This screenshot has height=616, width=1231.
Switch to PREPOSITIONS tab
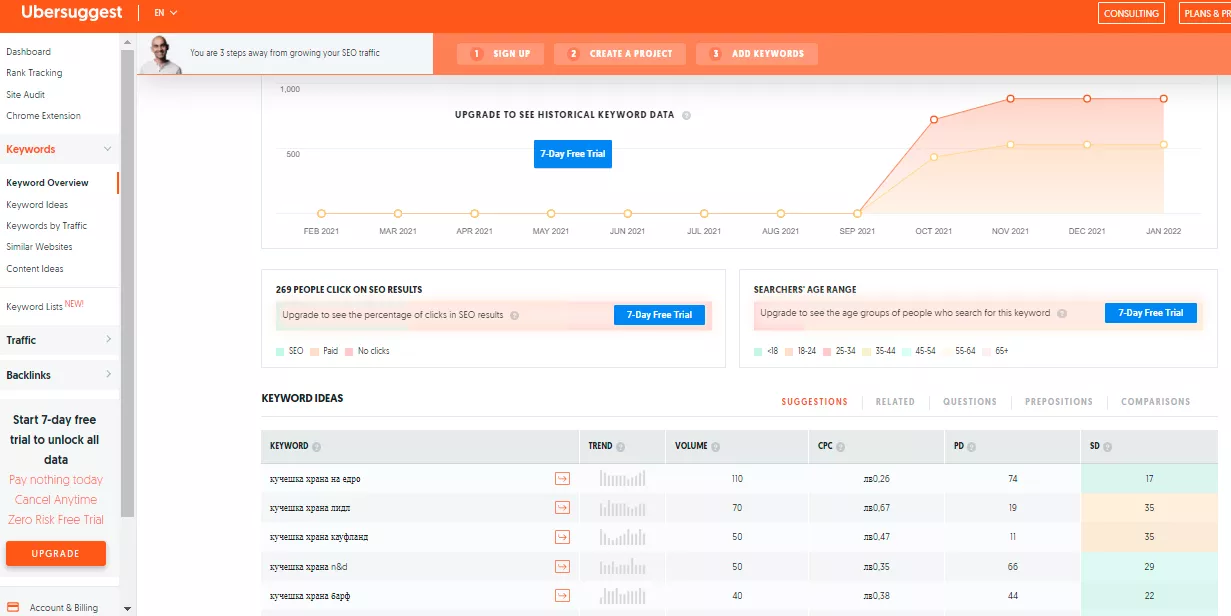(1059, 402)
